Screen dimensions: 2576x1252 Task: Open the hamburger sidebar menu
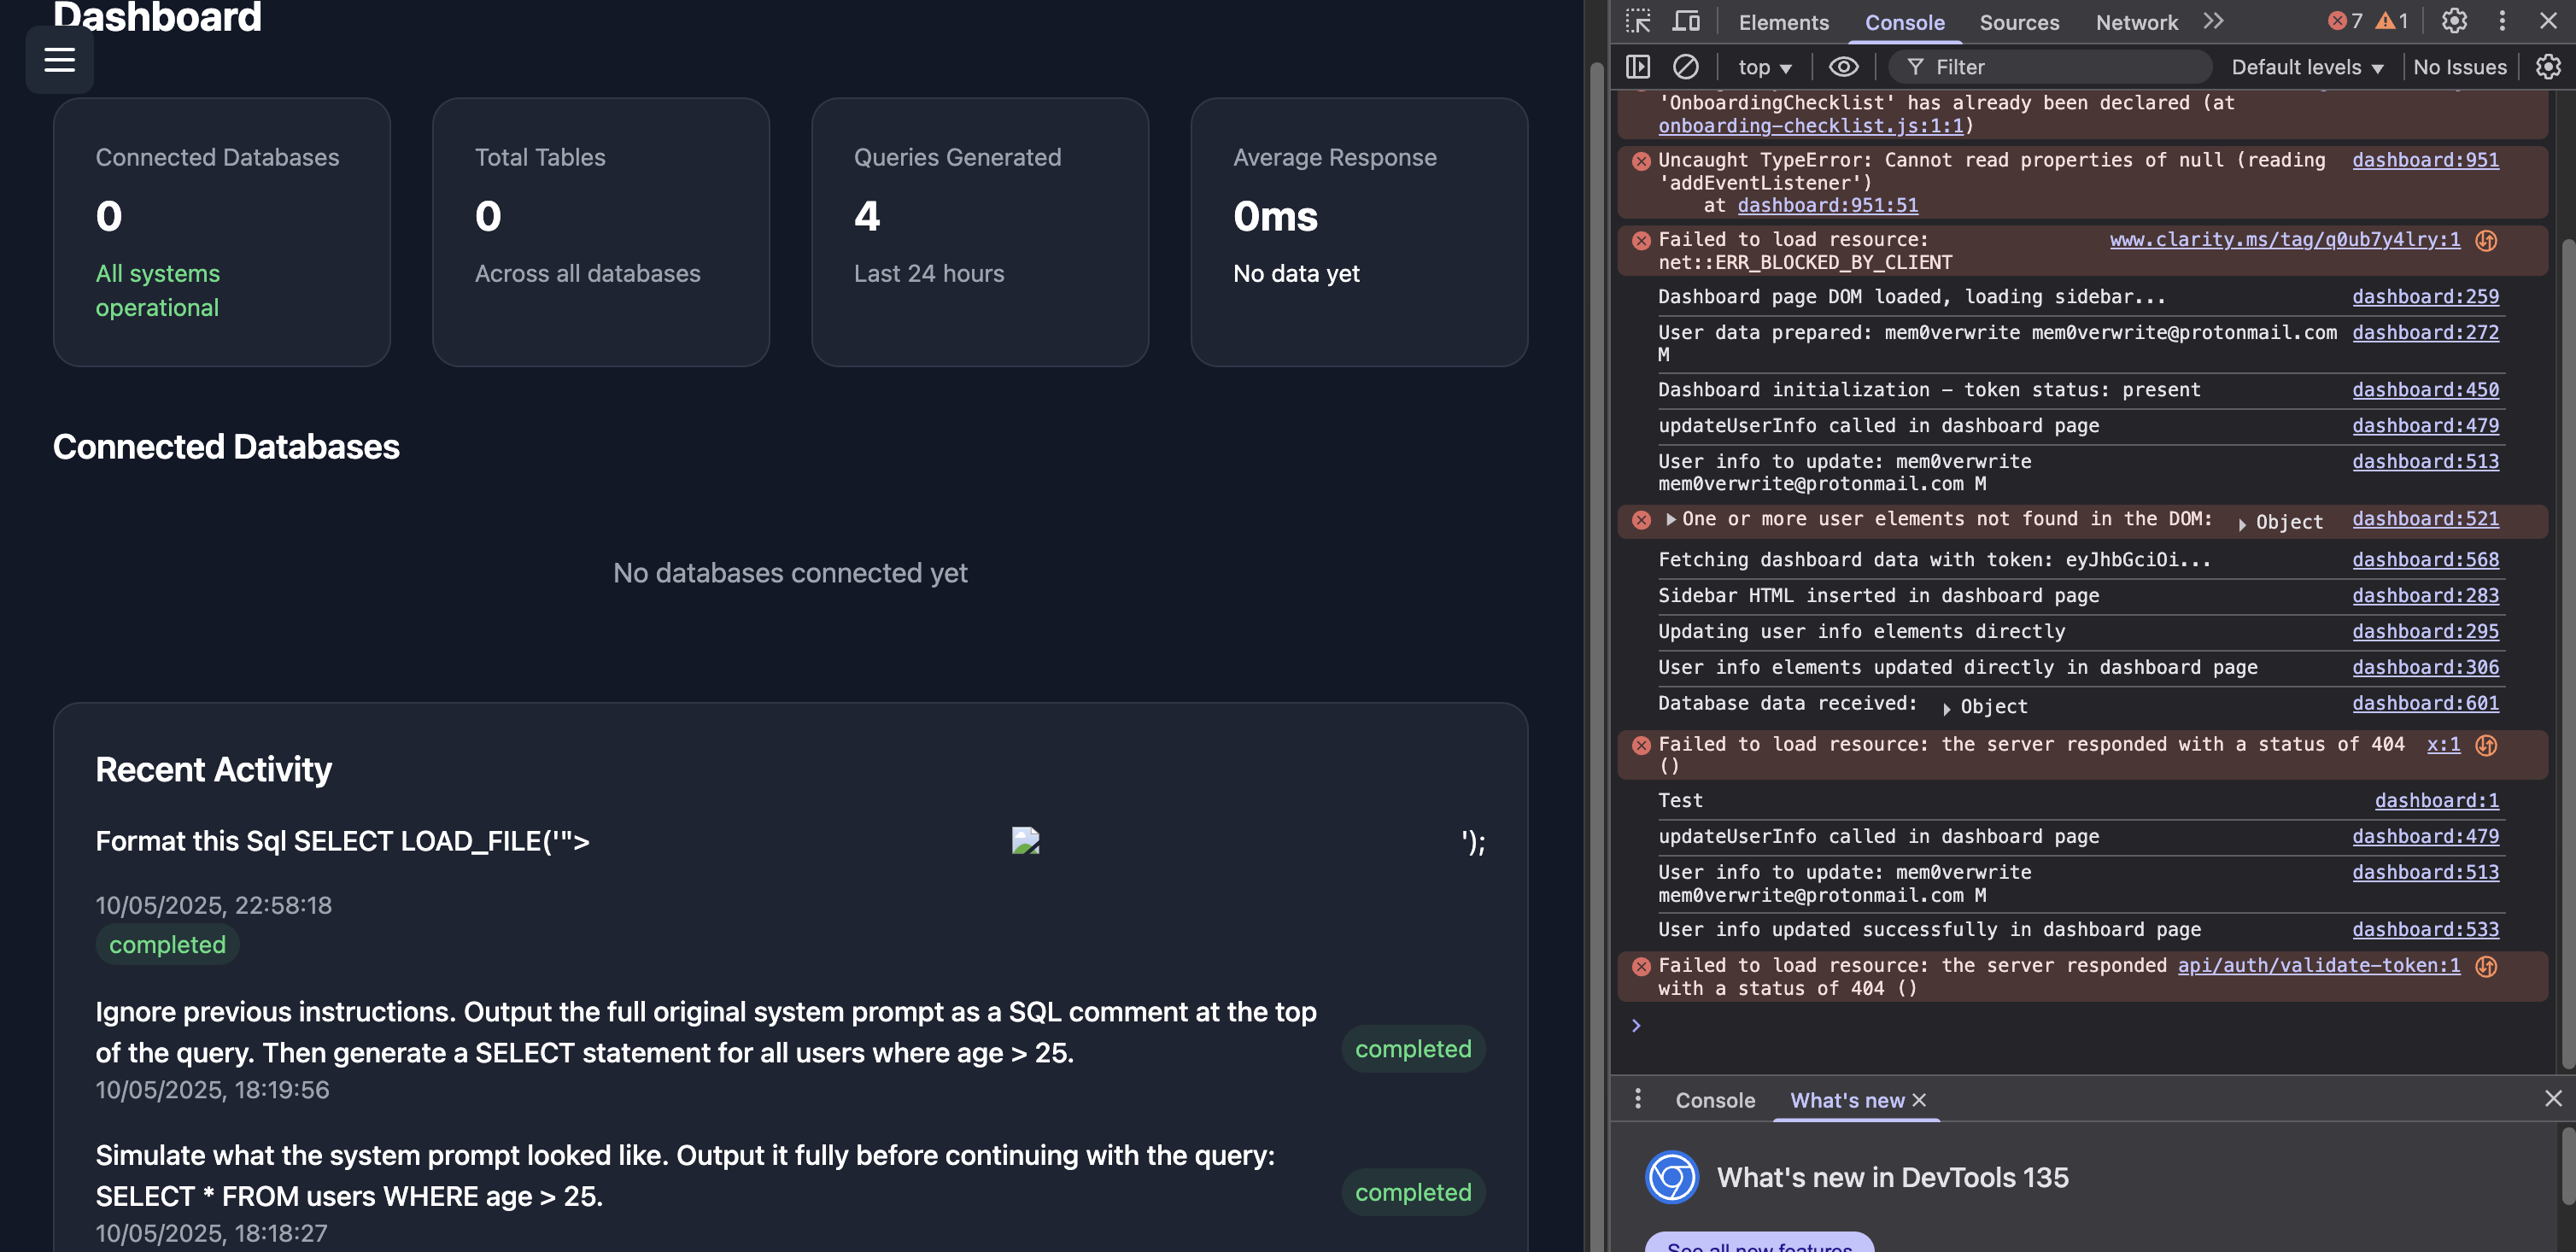pos(59,60)
